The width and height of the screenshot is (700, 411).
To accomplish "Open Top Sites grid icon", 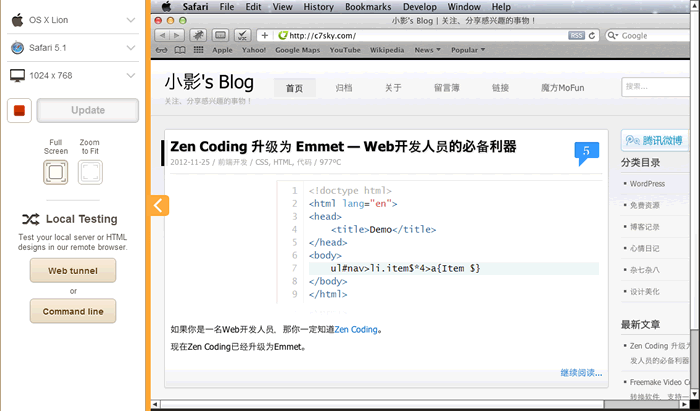I will tap(198, 50).
